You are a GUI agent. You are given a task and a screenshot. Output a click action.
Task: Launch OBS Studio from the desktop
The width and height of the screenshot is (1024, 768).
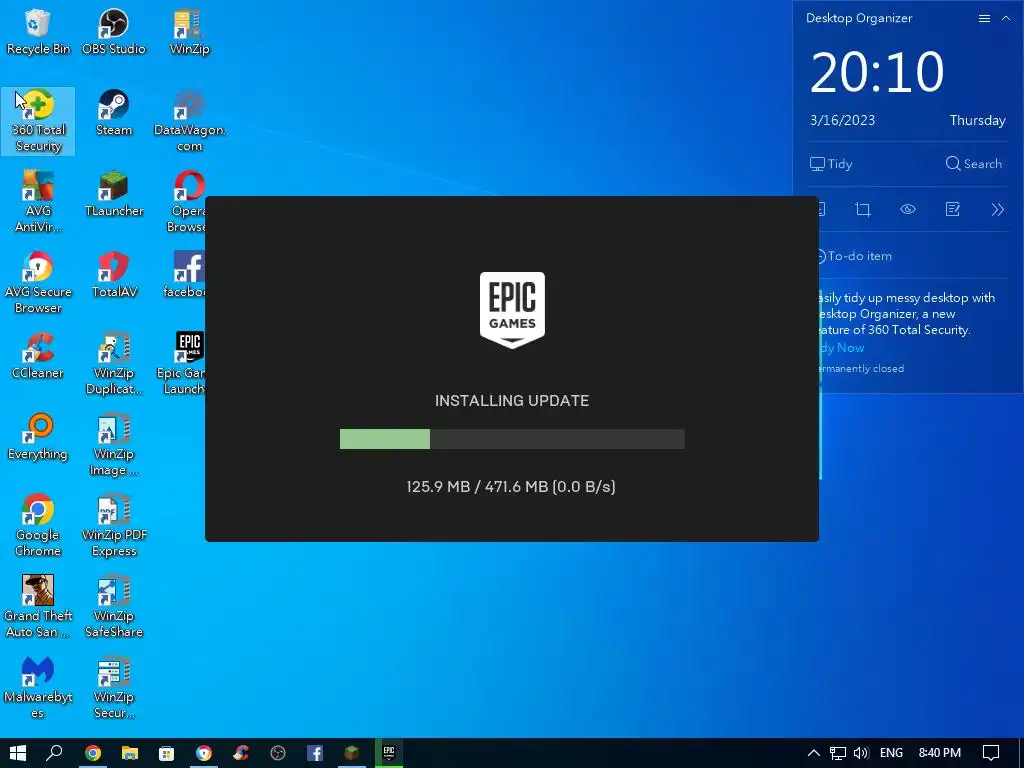114,33
